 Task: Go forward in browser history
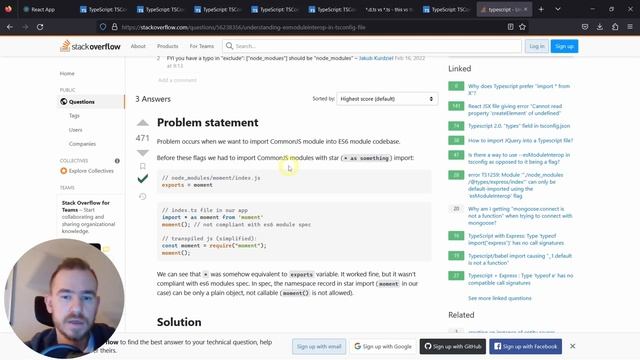point(25,27)
